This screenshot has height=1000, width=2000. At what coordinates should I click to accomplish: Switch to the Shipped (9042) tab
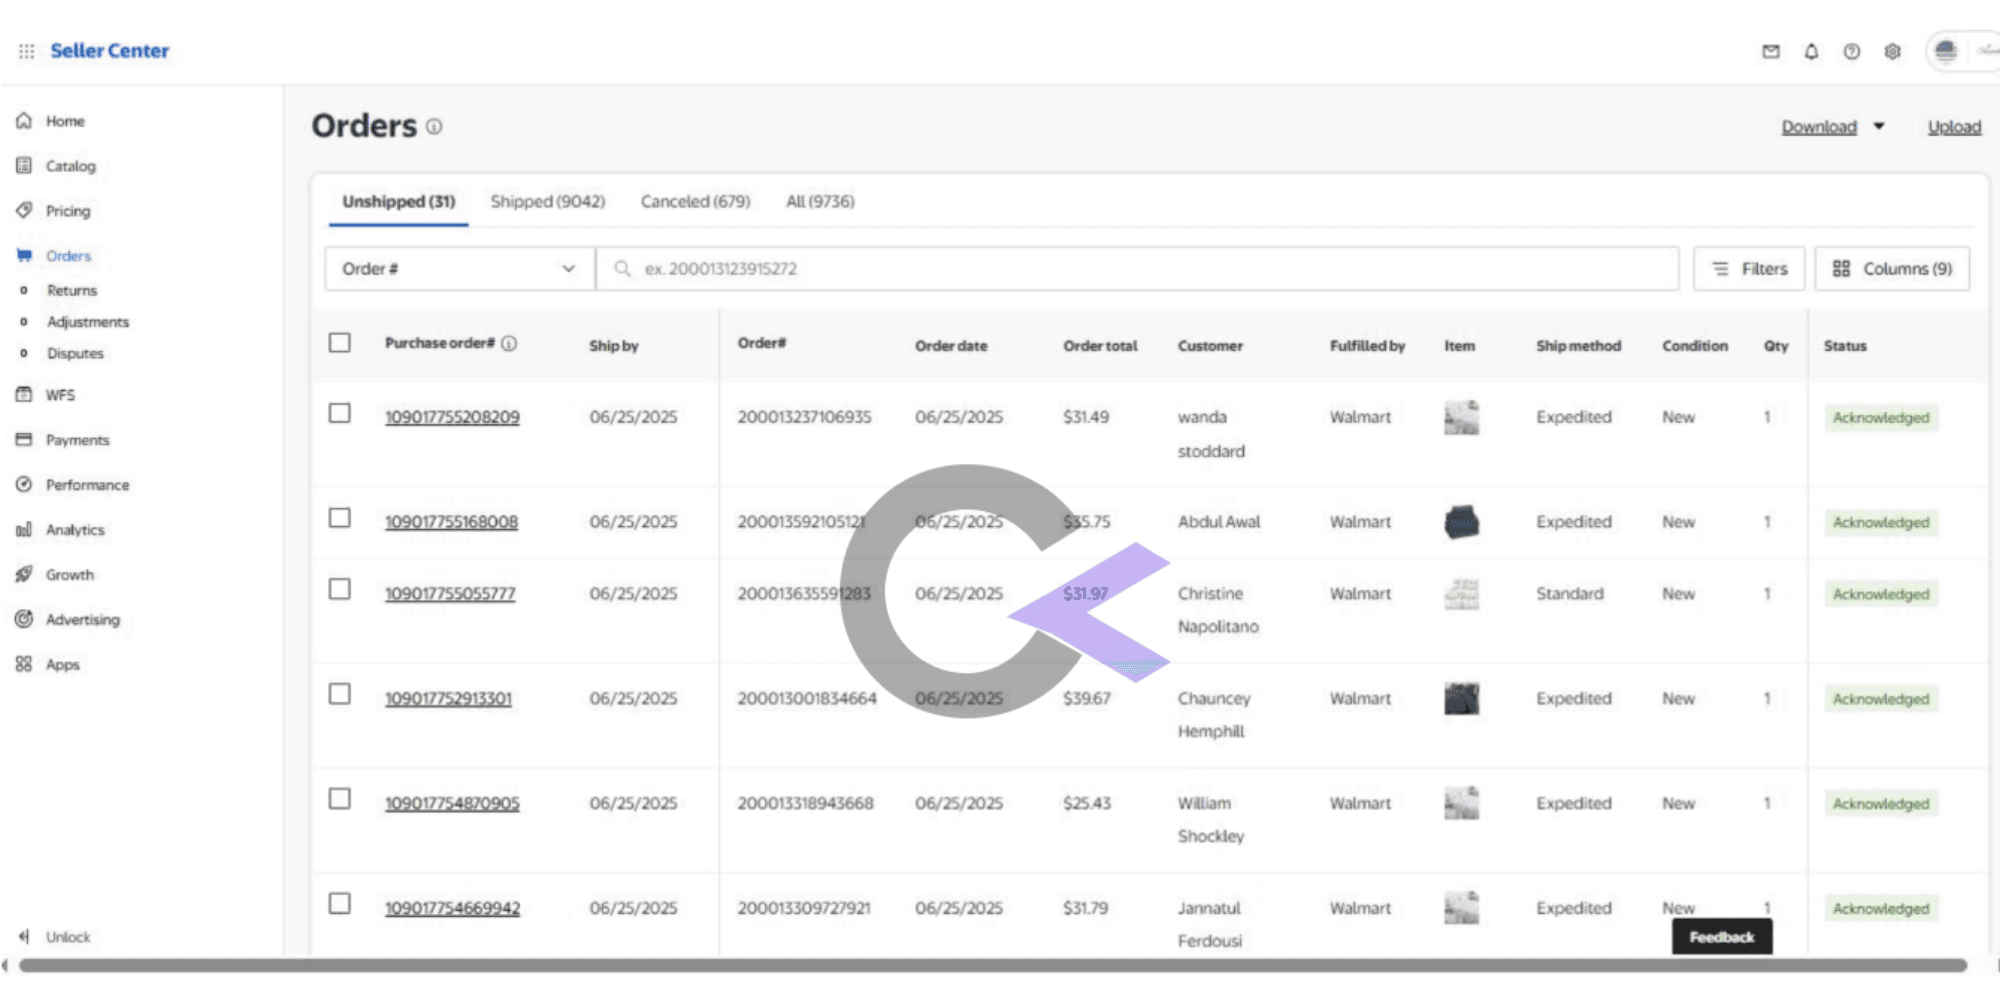[548, 202]
